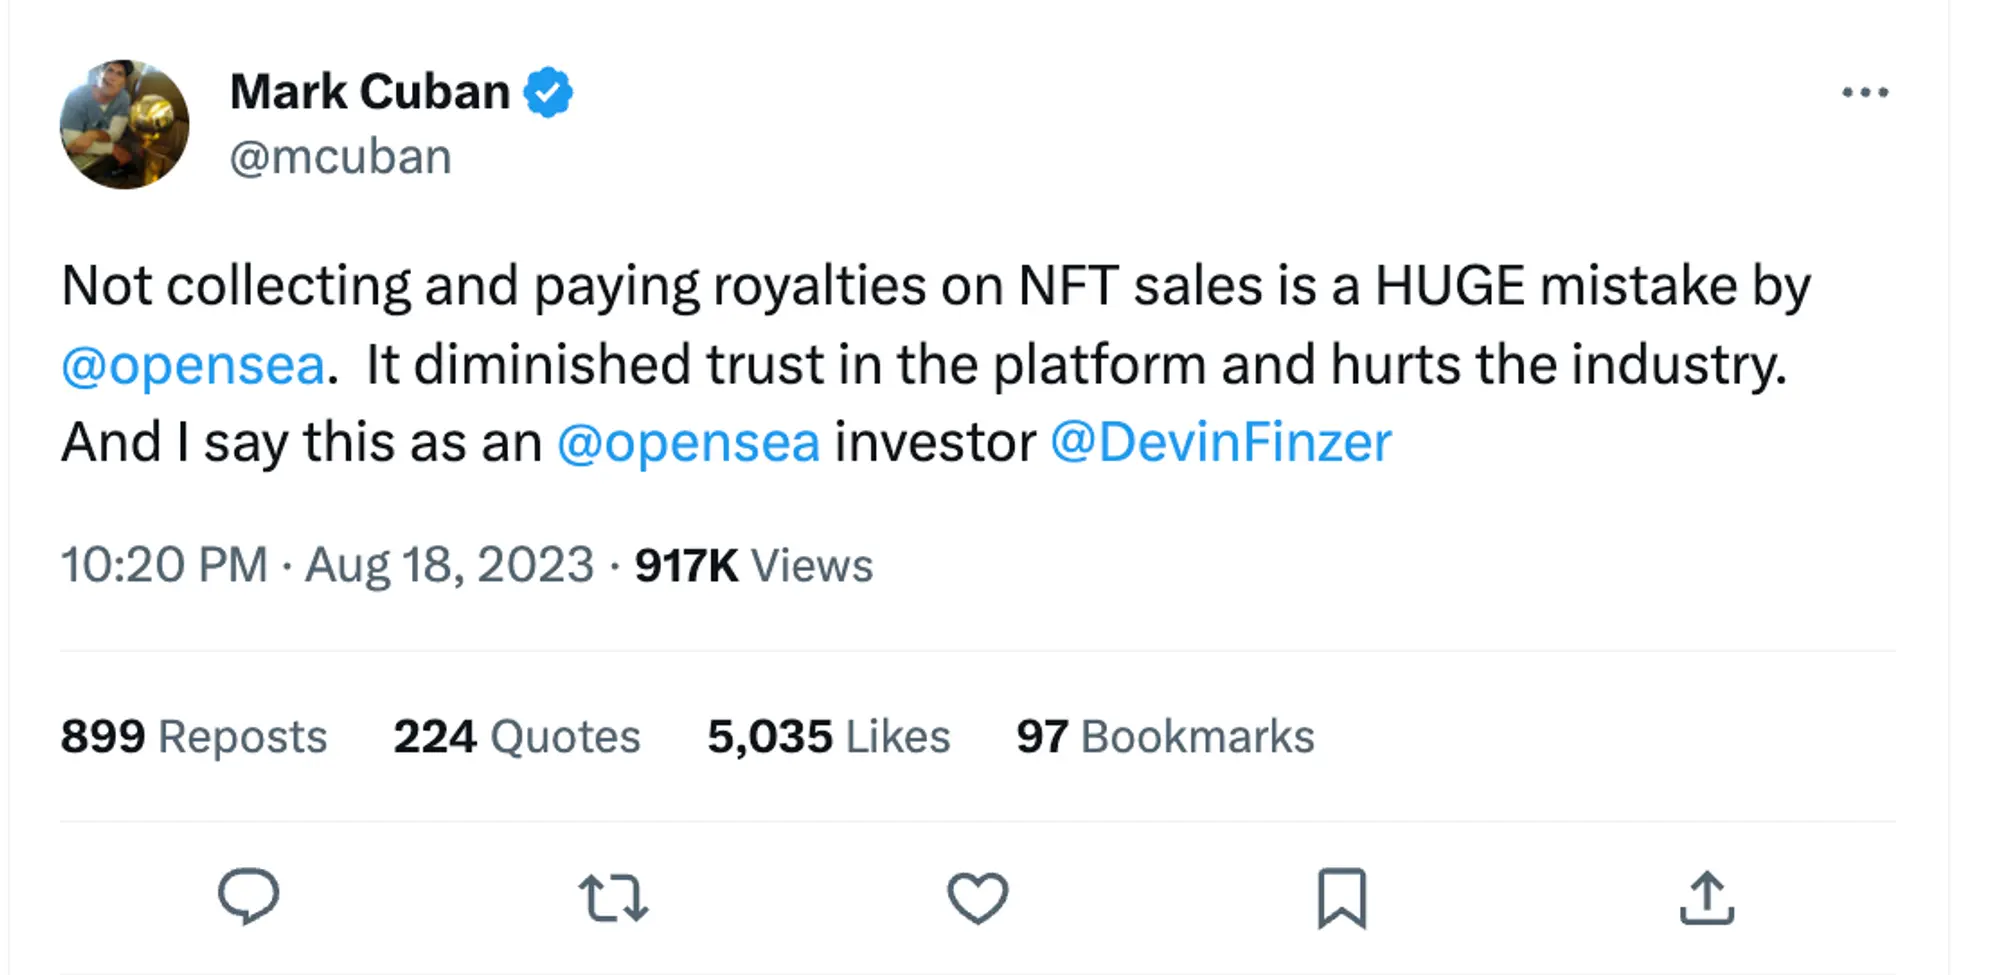
Task: Click the 97 Bookmarks count
Action: pyautogui.click(x=1164, y=736)
